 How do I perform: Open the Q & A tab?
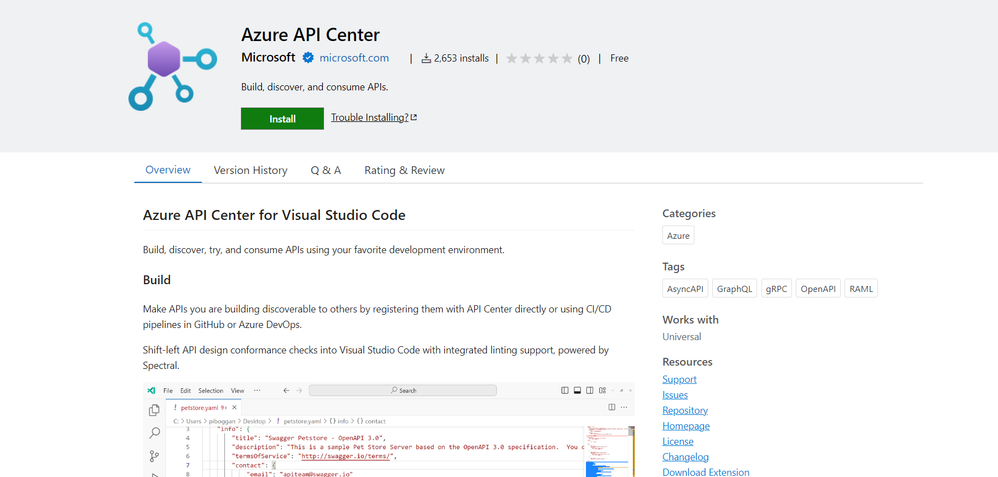(x=325, y=170)
